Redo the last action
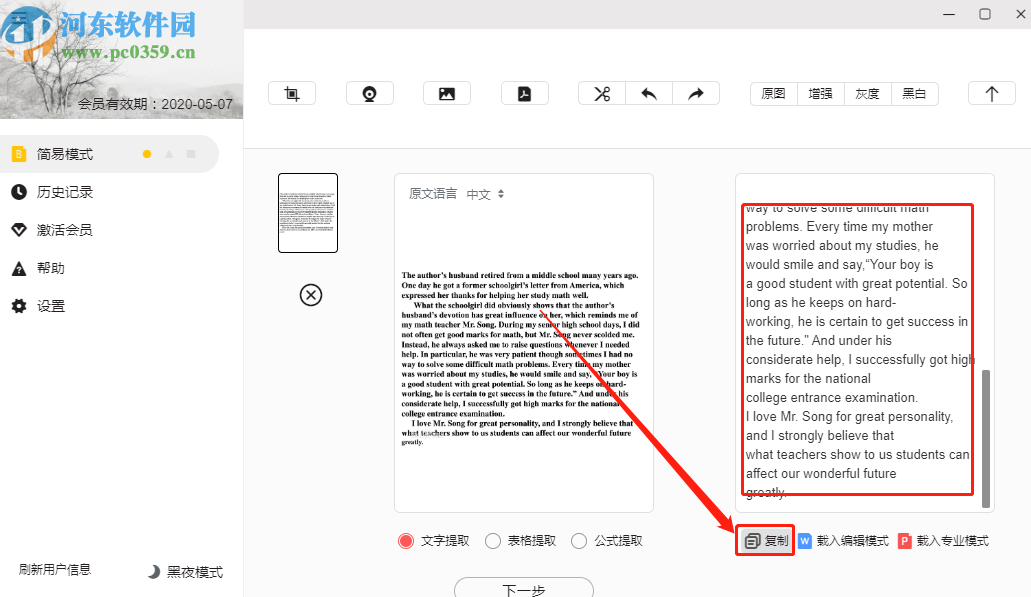Viewport: 1031px width, 597px height. [697, 92]
